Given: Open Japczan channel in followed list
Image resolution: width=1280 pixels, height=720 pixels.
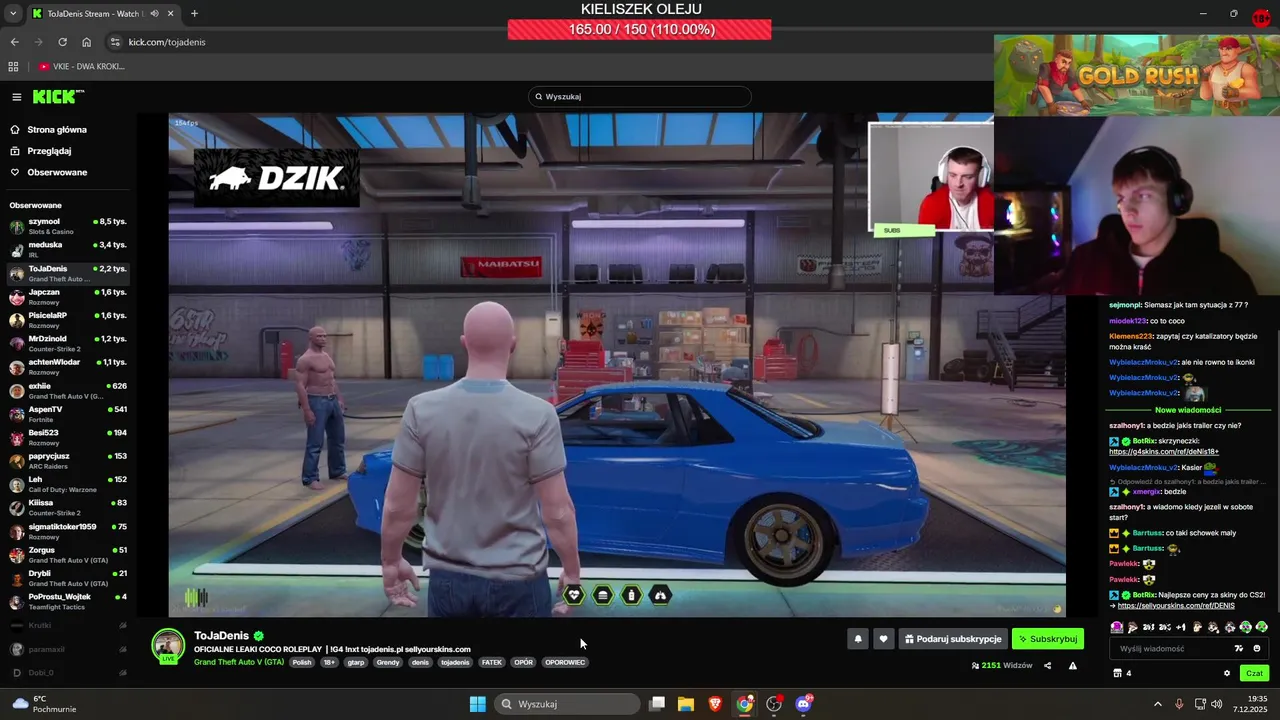Looking at the screenshot, I should coord(68,296).
